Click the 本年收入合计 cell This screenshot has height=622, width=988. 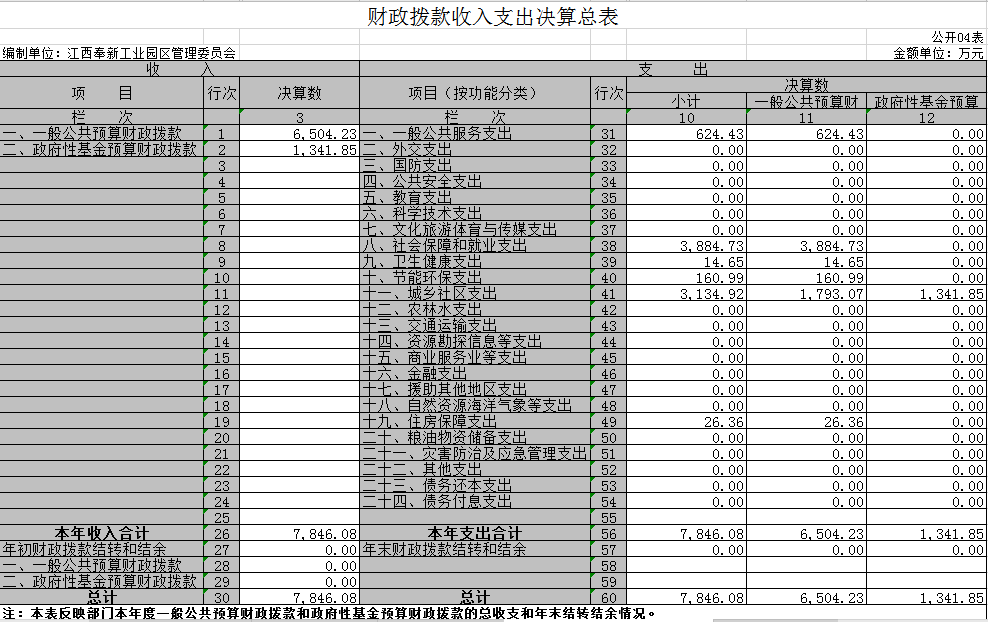pyautogui.click(x=101, y=534)
